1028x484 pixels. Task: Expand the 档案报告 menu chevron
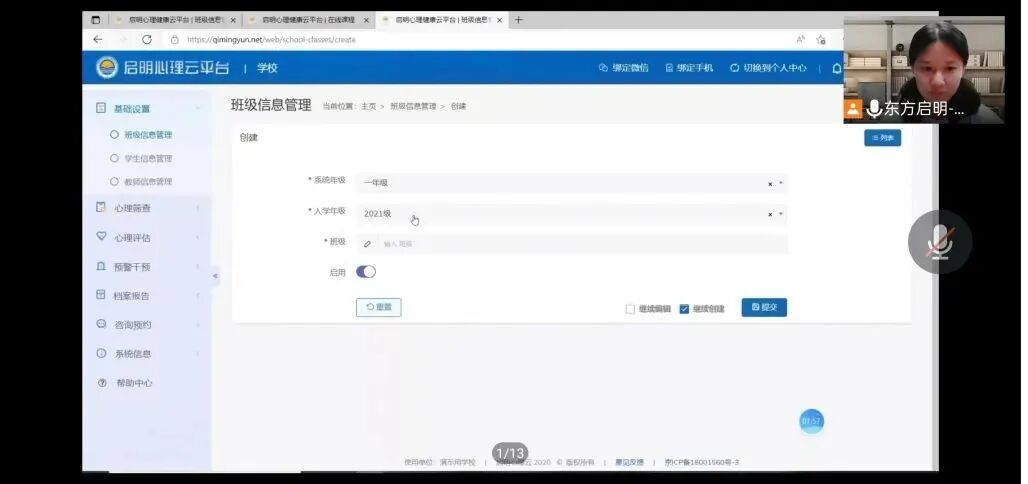point(197,296)
